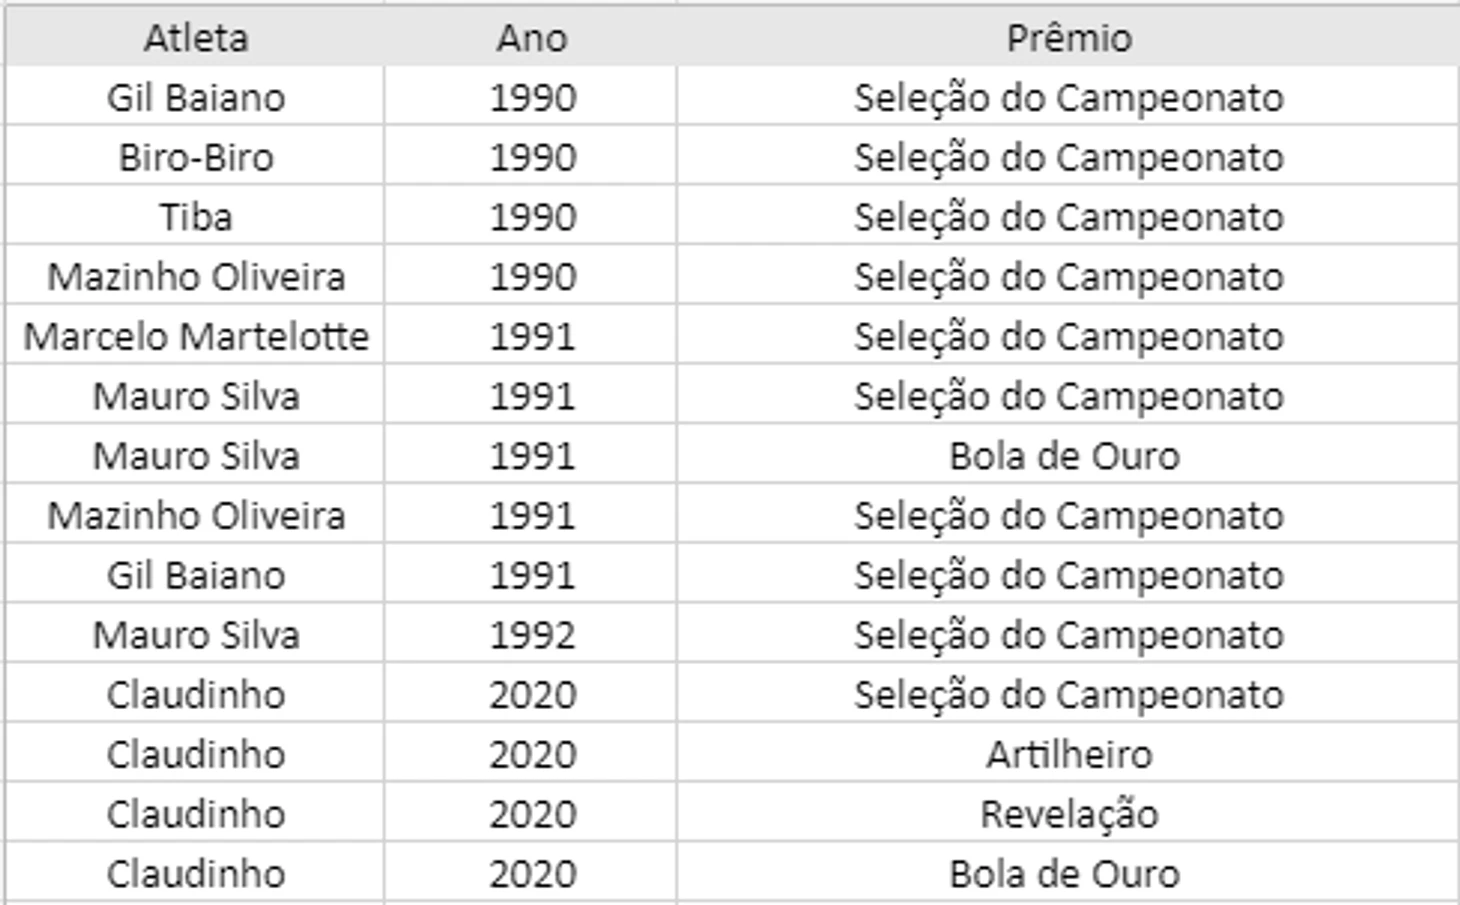Click the 1992 year cell
1460x905 pixels.
(x=531, y=635)
